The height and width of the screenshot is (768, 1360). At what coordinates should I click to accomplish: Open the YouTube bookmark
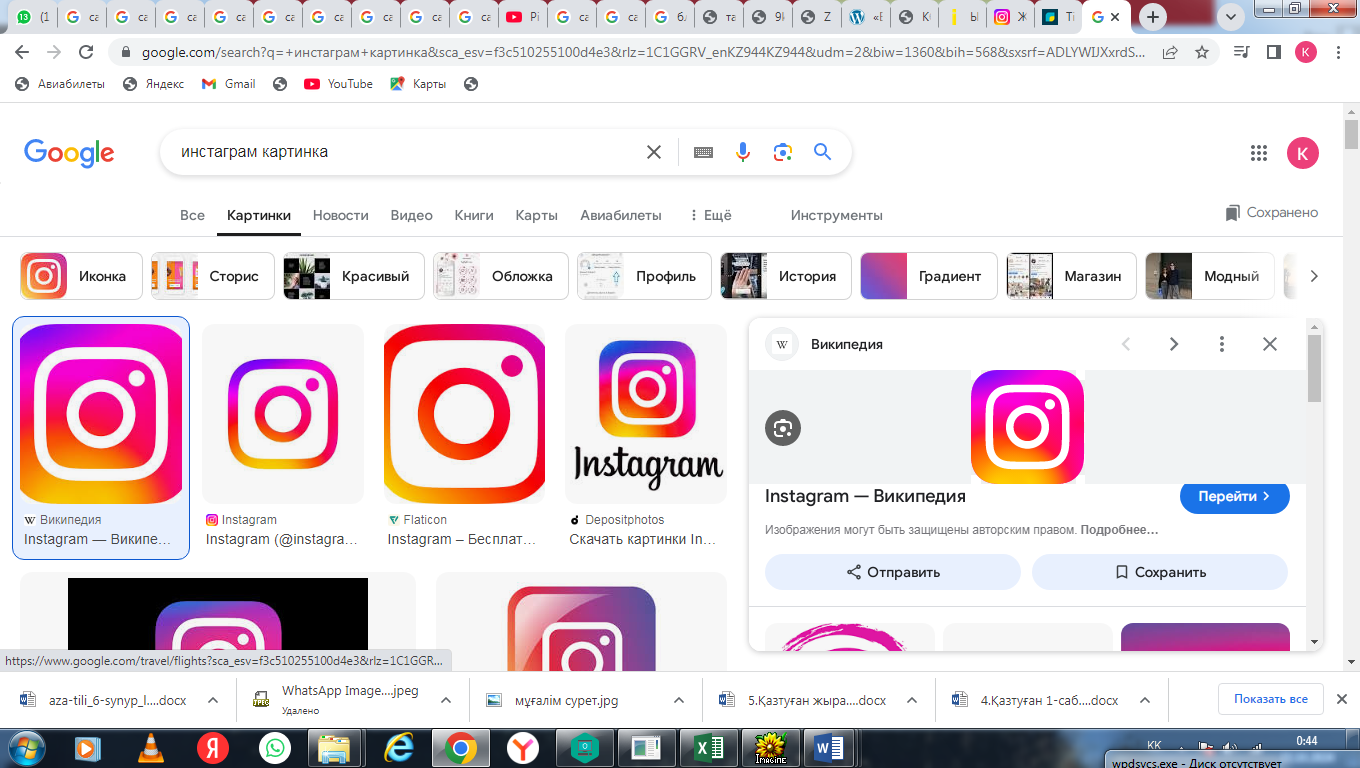click(x=339, y=84)
